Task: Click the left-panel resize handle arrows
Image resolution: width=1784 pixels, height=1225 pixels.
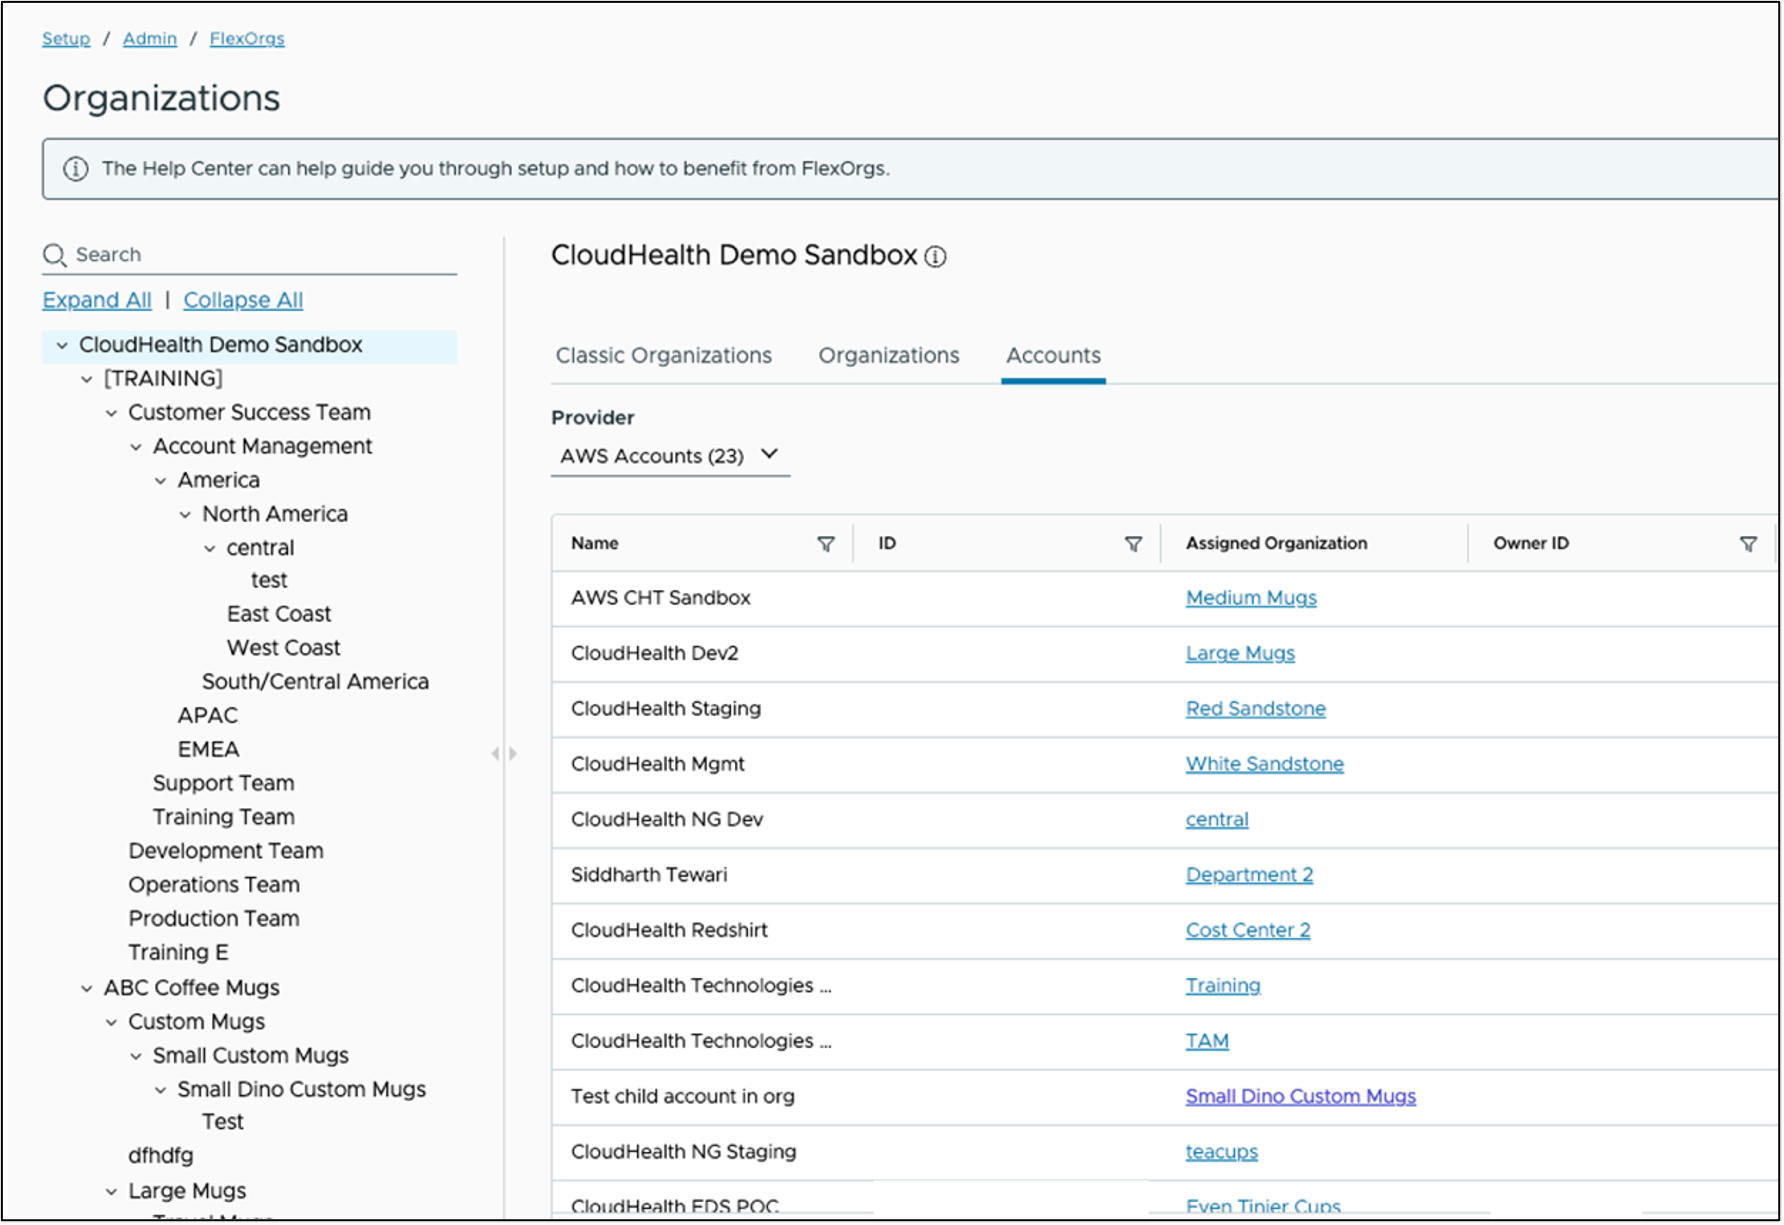Action: point(504,753)
